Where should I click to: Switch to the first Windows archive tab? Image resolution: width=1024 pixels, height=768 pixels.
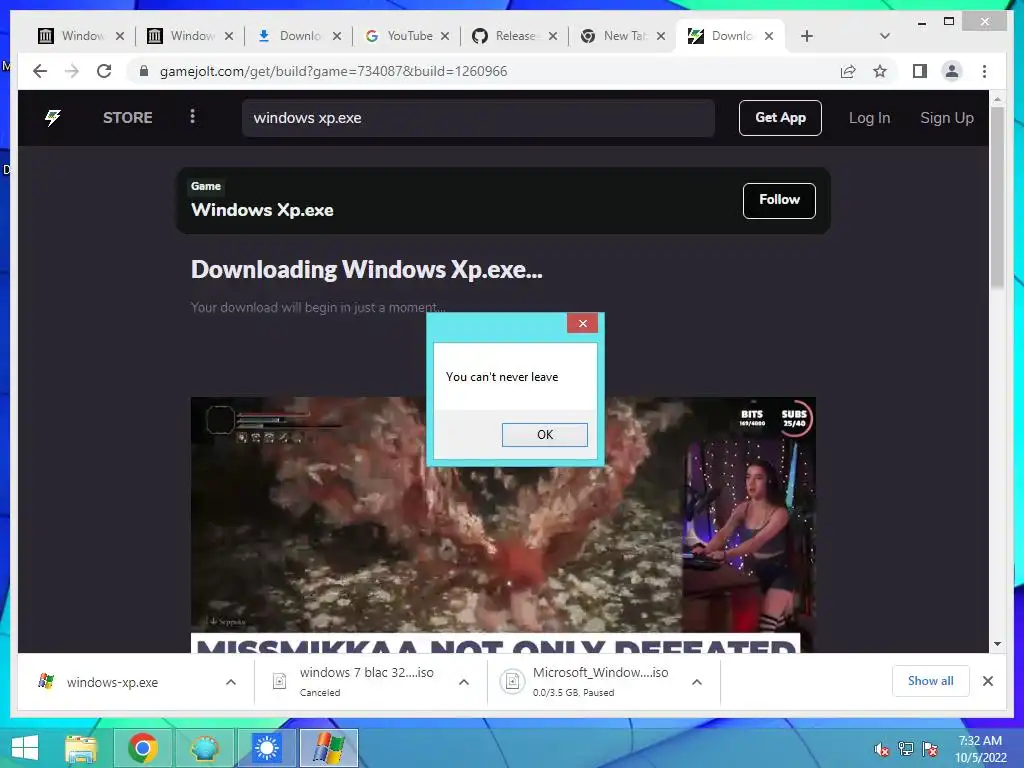pyautogui.click(x=73, y=36)
